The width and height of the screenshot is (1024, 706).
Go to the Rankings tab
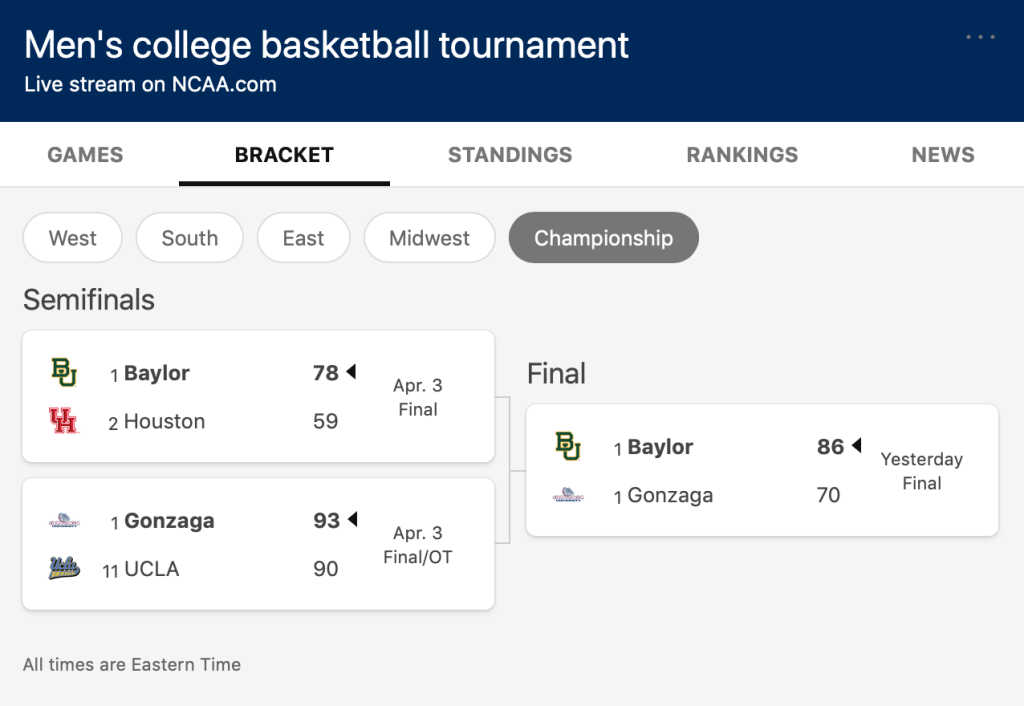point(742,155)
